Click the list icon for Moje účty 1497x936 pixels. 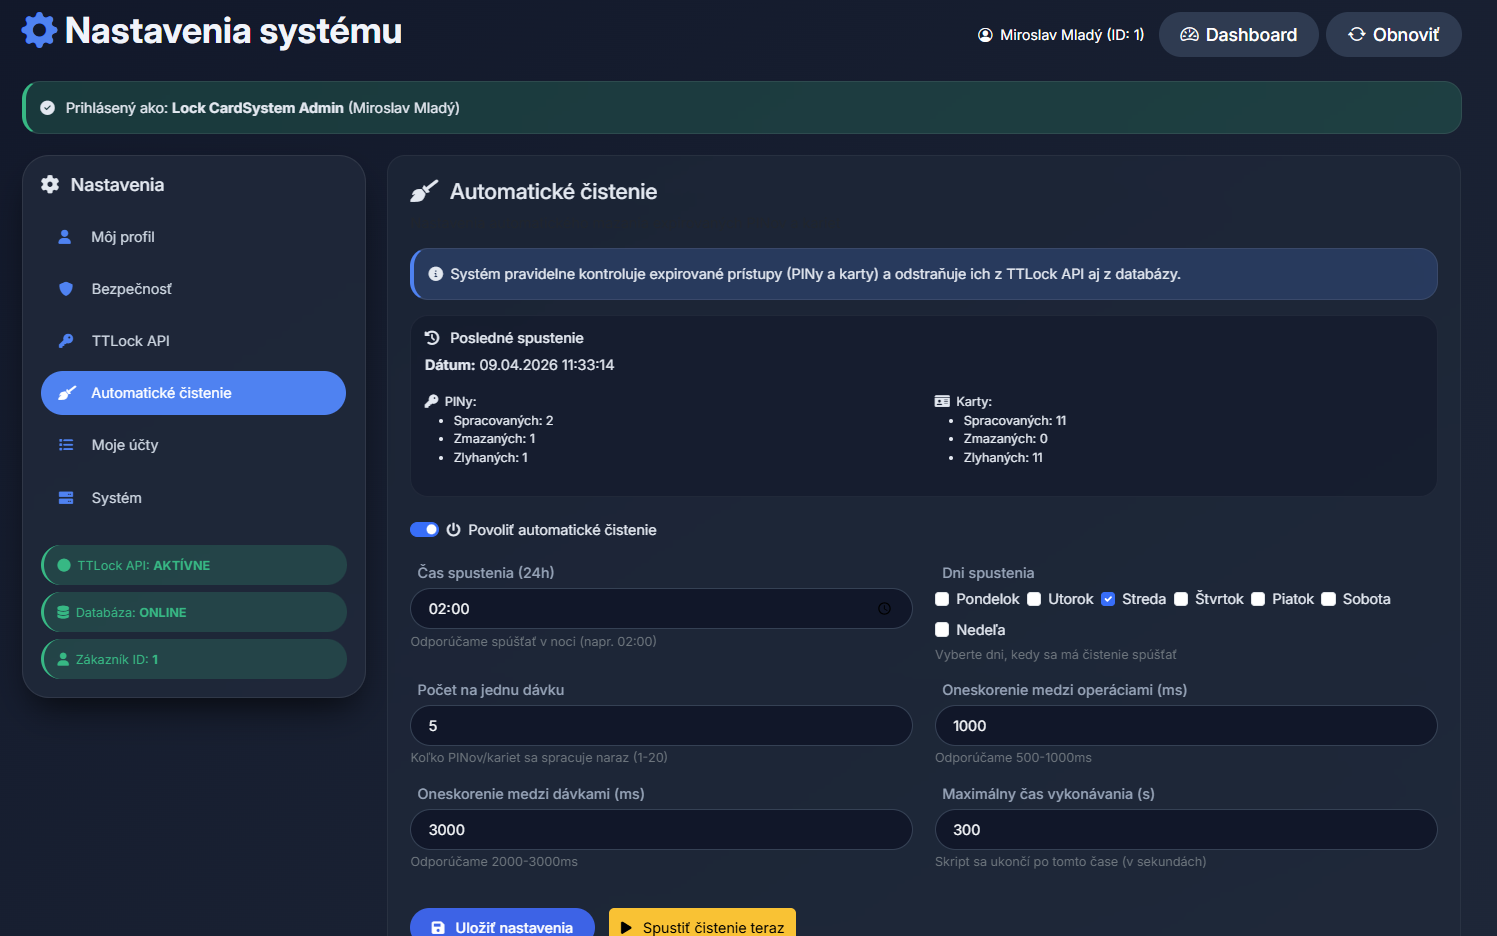click(x=66, y=445)
